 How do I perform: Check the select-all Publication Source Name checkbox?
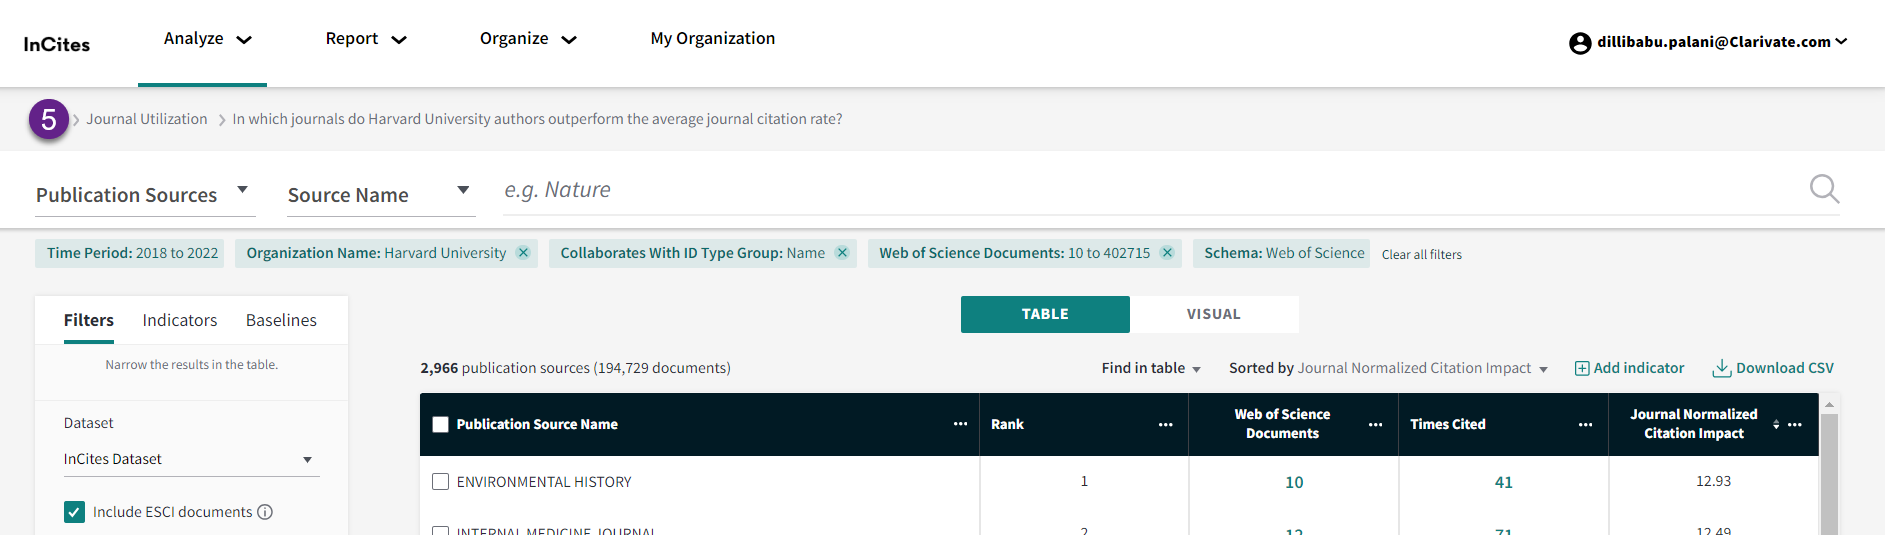[x=440, y=424]
